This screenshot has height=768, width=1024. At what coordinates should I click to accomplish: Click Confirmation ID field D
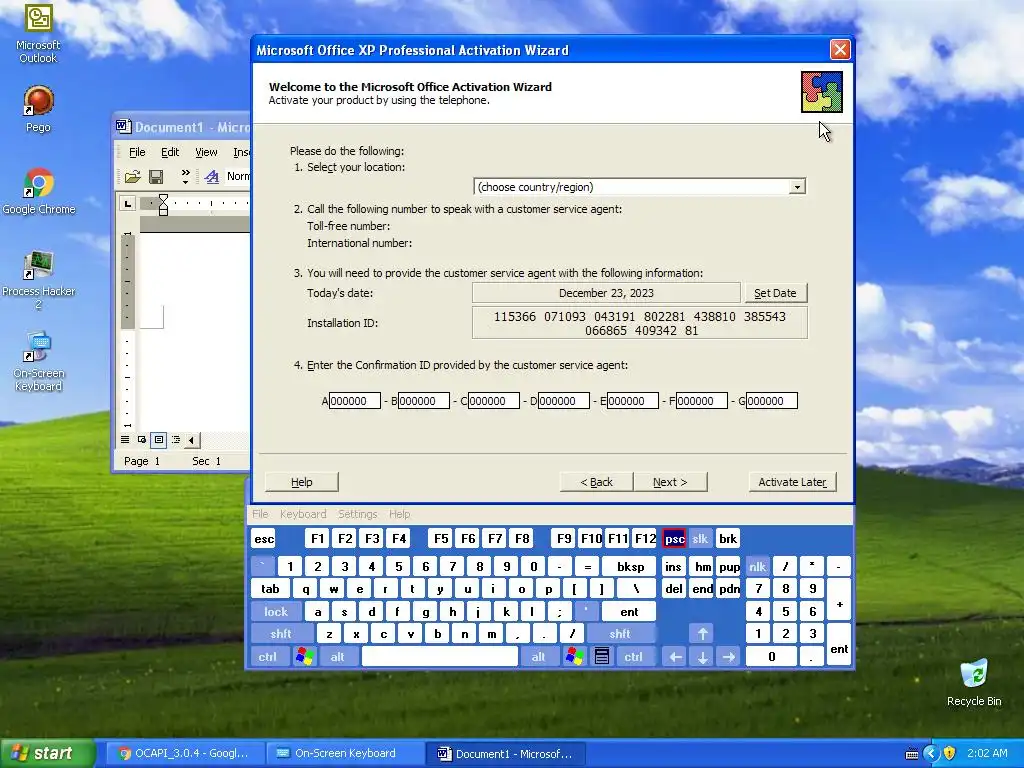coord(563,401)
